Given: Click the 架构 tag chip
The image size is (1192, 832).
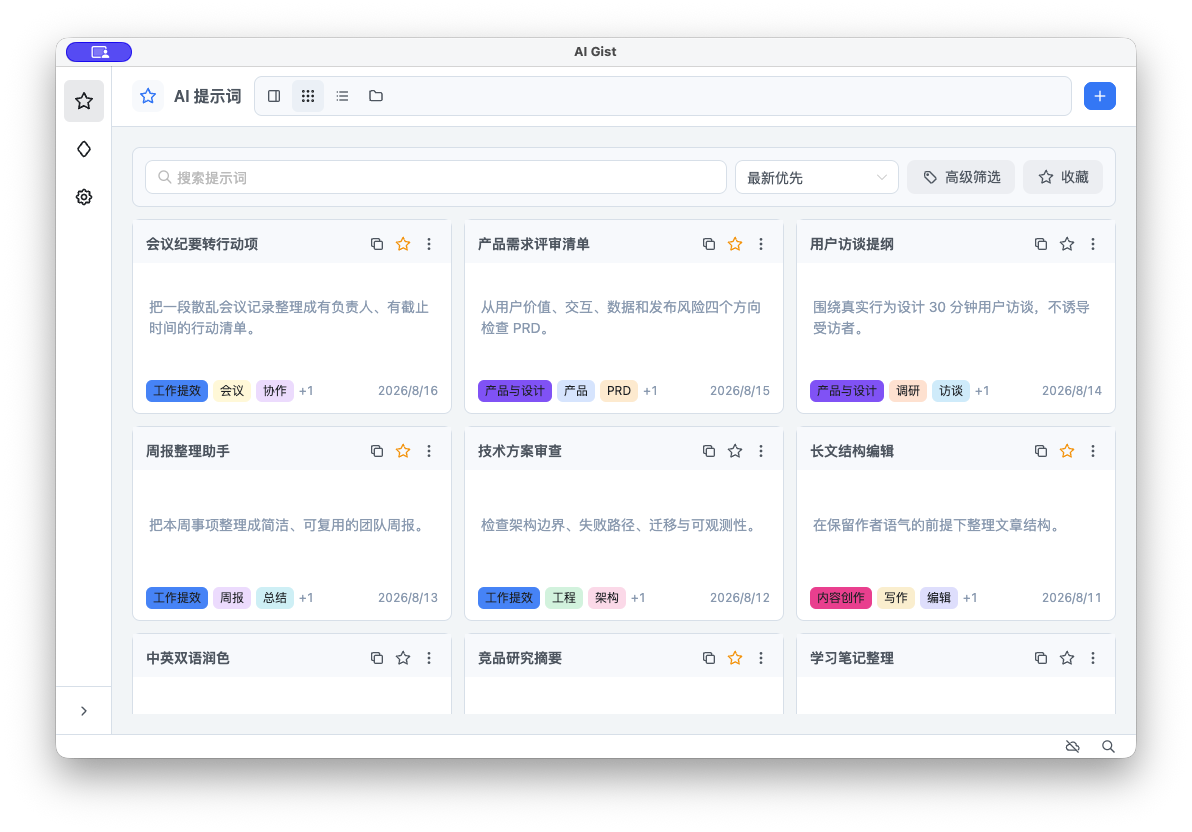Looking at the screenshot, I should point(607,598).
